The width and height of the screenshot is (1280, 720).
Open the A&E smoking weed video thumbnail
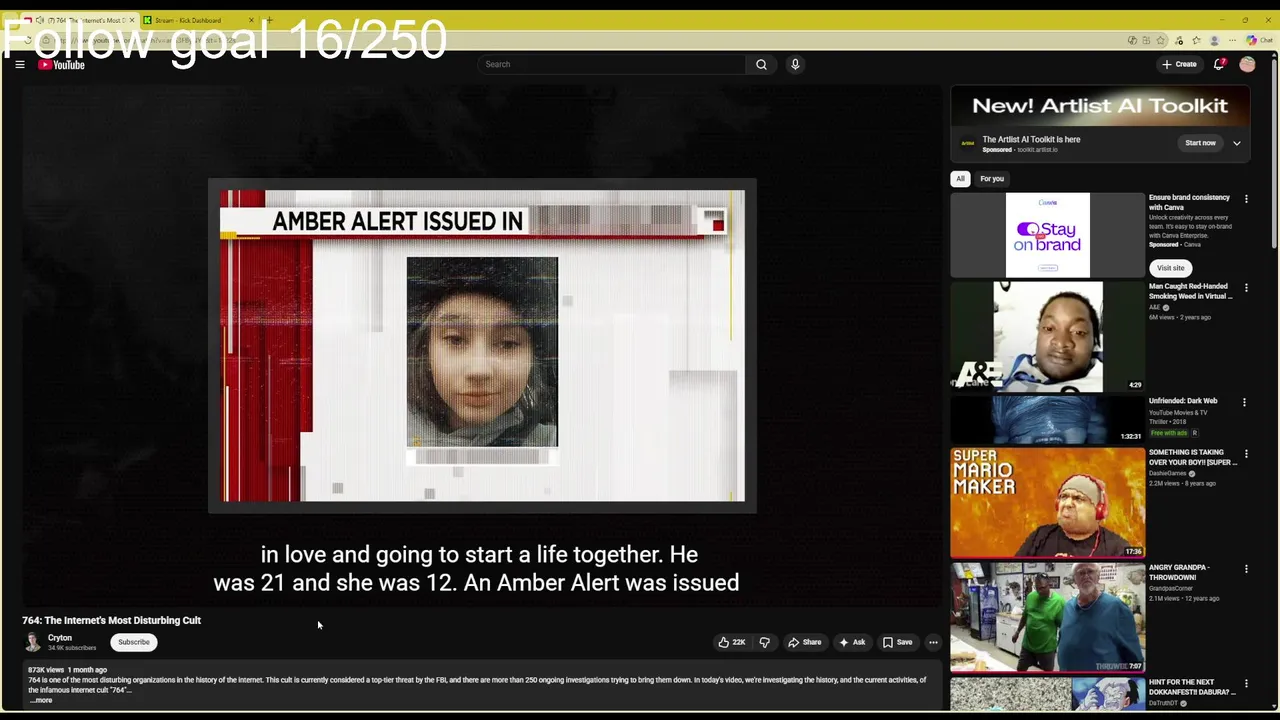(1047, 337)
